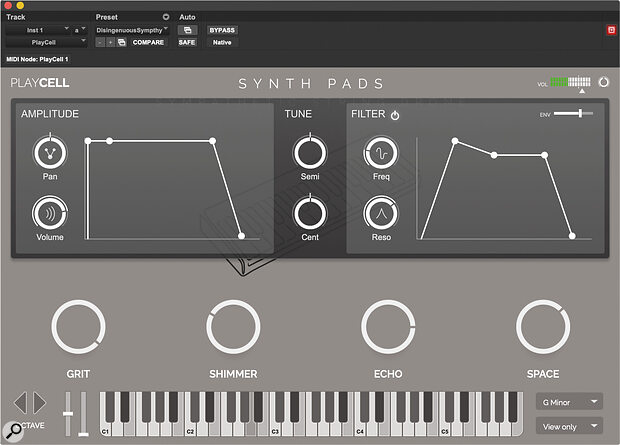Click the filter Reso knob

point(381,214)
